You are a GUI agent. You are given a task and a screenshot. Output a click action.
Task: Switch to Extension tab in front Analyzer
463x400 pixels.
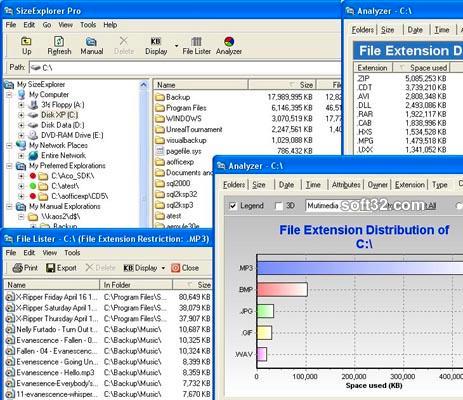point(410,185)
